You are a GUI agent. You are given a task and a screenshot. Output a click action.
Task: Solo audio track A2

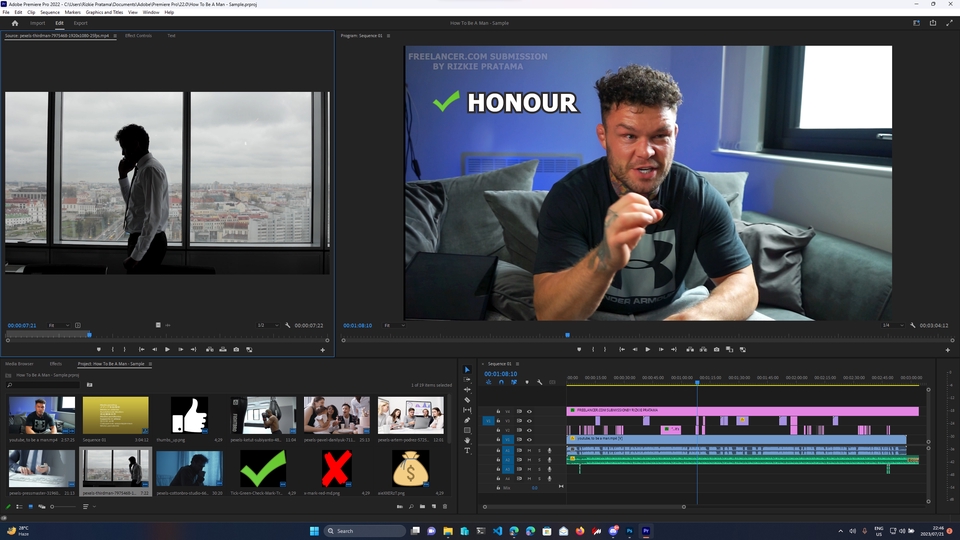539,460
